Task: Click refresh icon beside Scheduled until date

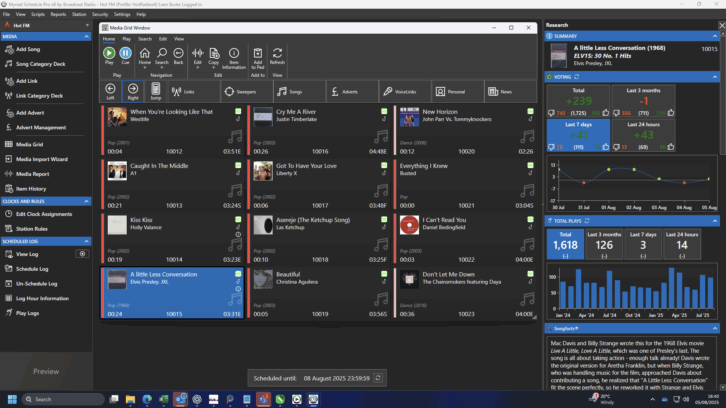Action: click(378, 378)
